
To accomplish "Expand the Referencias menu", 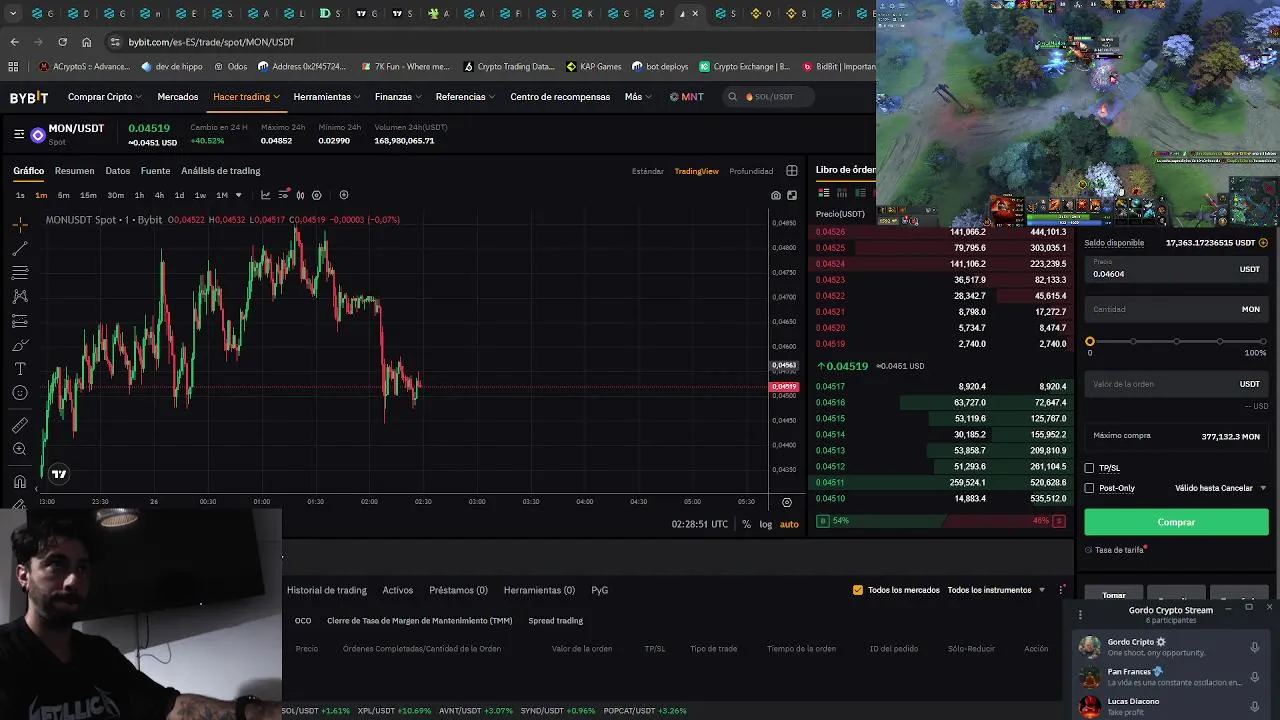I will (x=466, y=97).
